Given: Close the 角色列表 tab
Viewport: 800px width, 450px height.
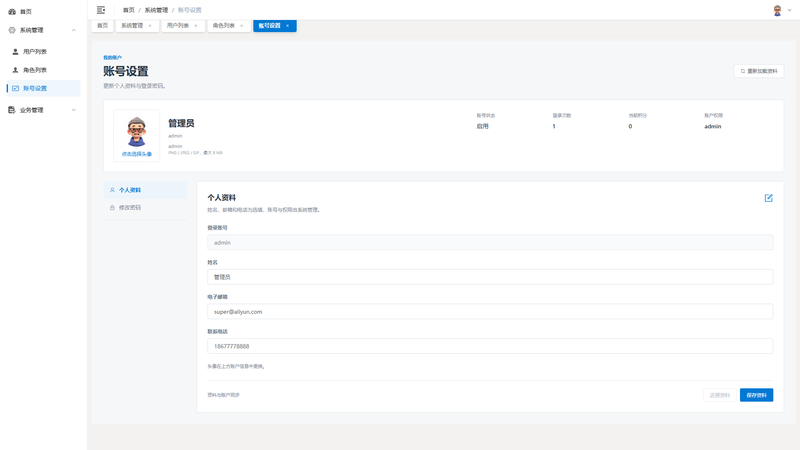Looking at the screenshot, I should (242, 26).
